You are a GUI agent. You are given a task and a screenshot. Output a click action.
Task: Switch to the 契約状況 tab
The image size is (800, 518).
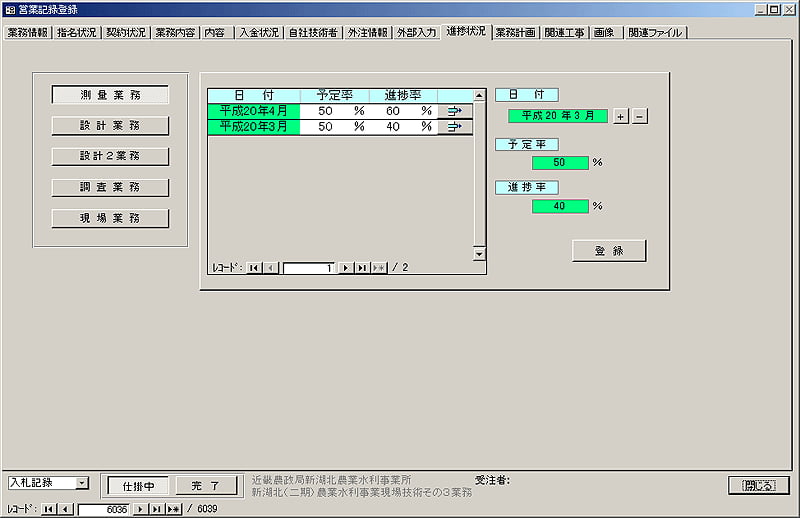coord(126,32)
